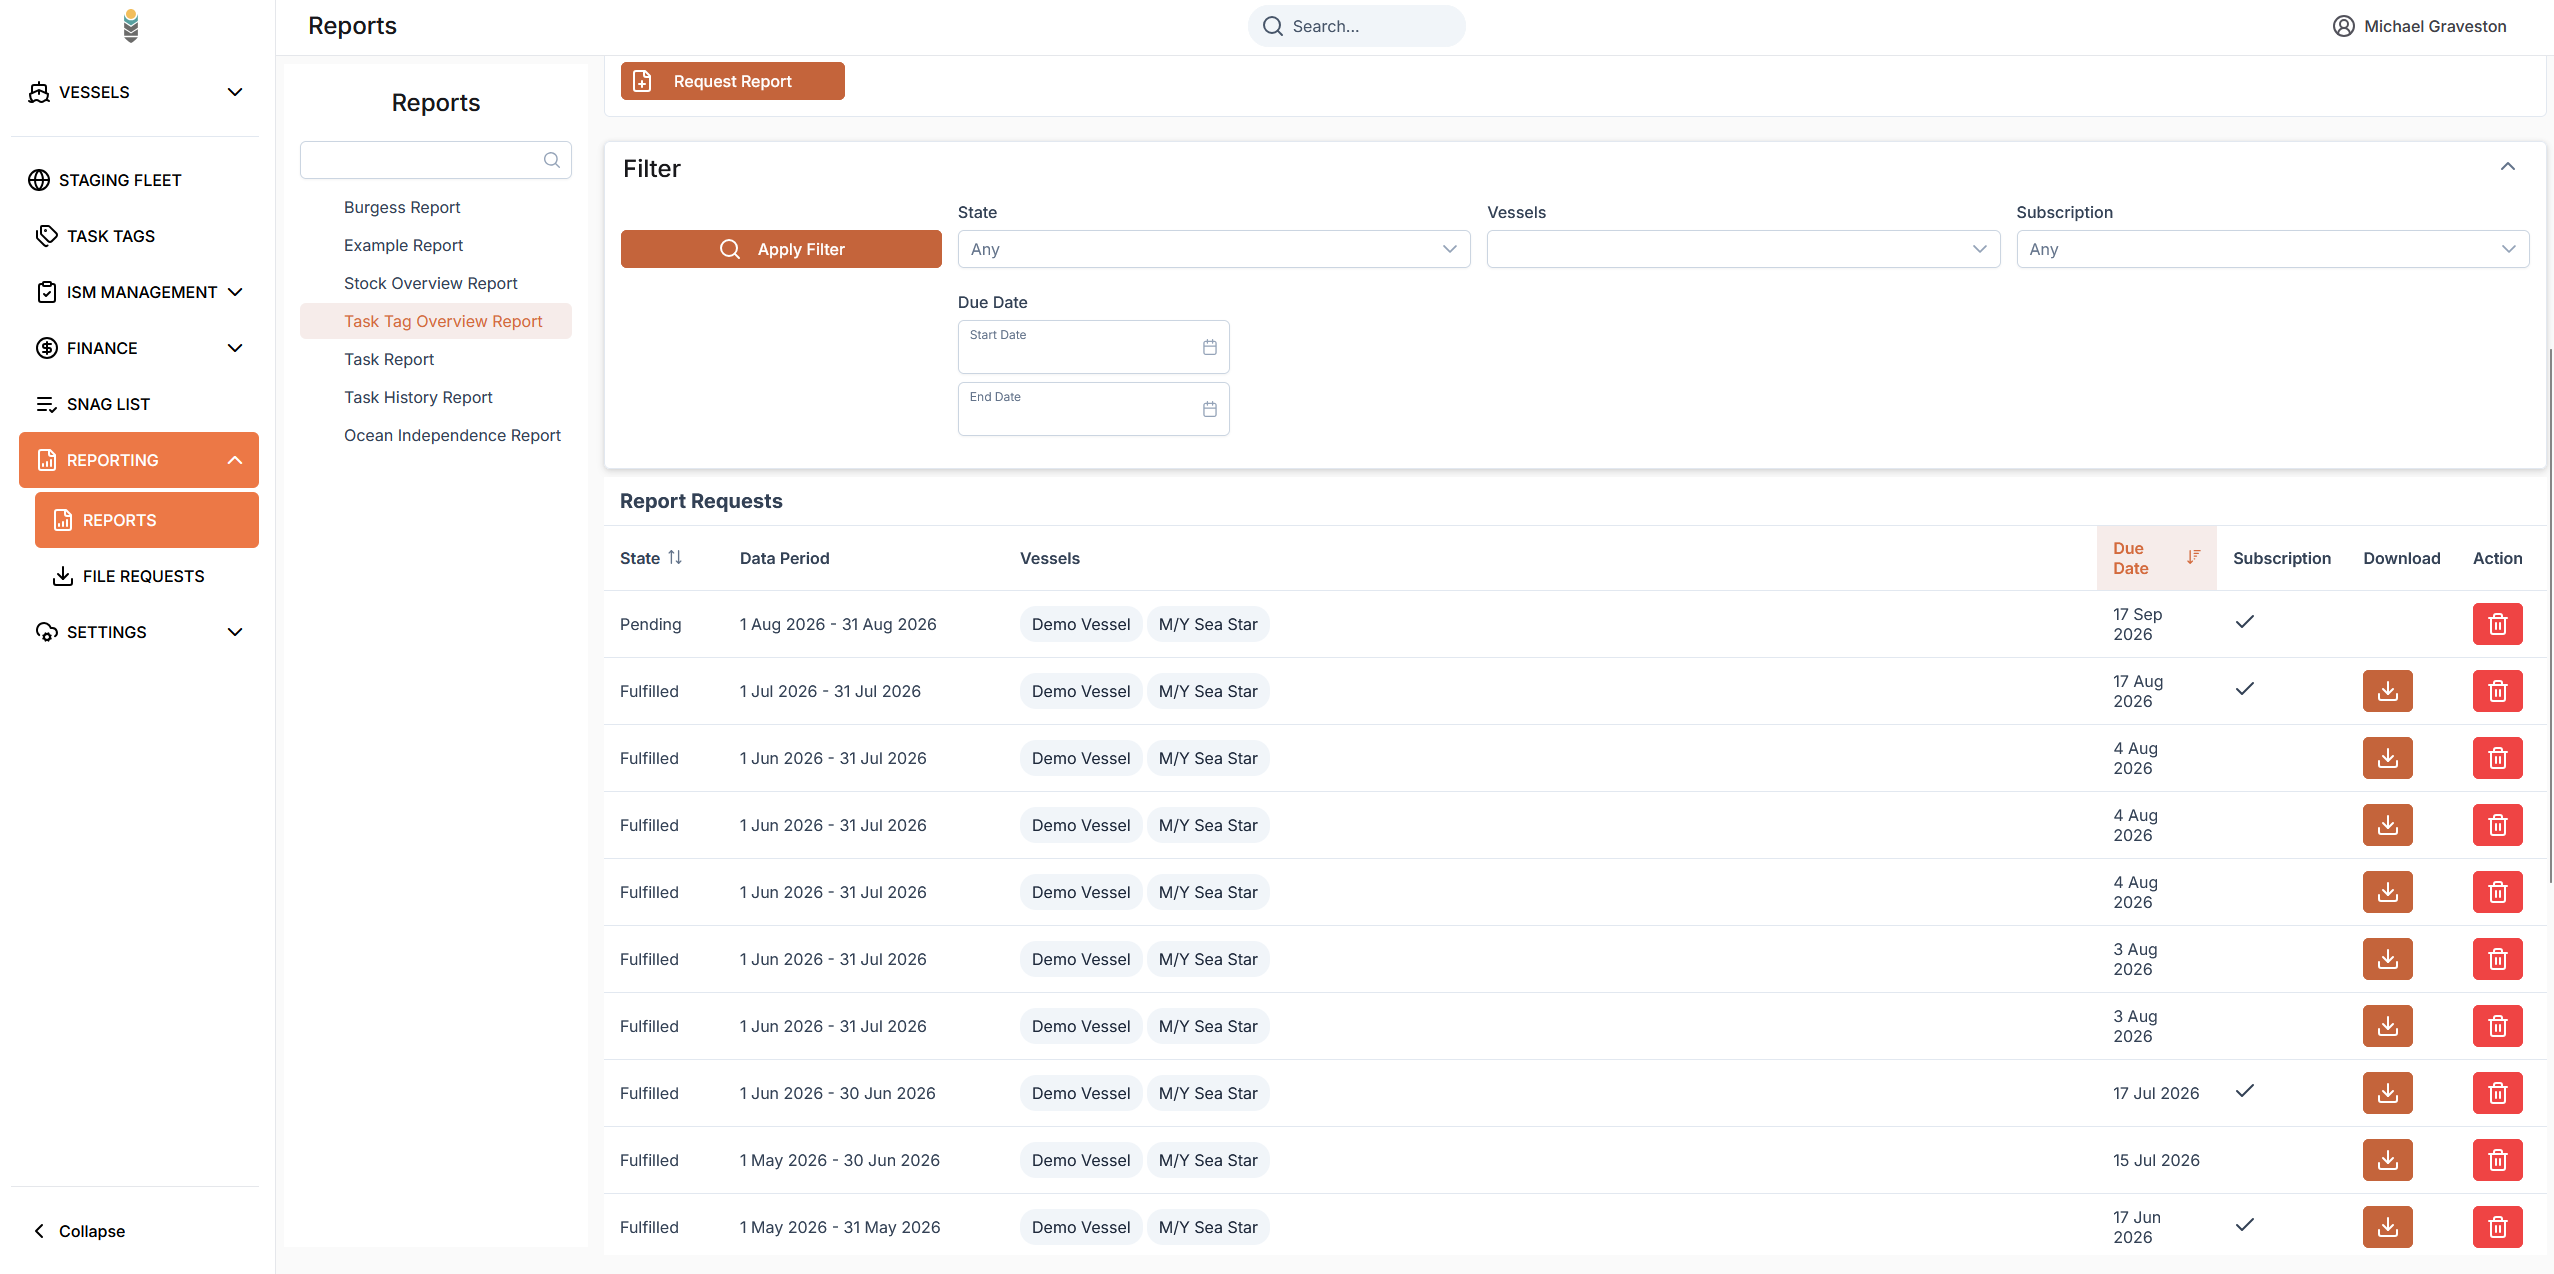This screenshot has width=2554, height=1274.
Task: Click the user profile icon for Michael Graveston
Action: coord(2343,26)
